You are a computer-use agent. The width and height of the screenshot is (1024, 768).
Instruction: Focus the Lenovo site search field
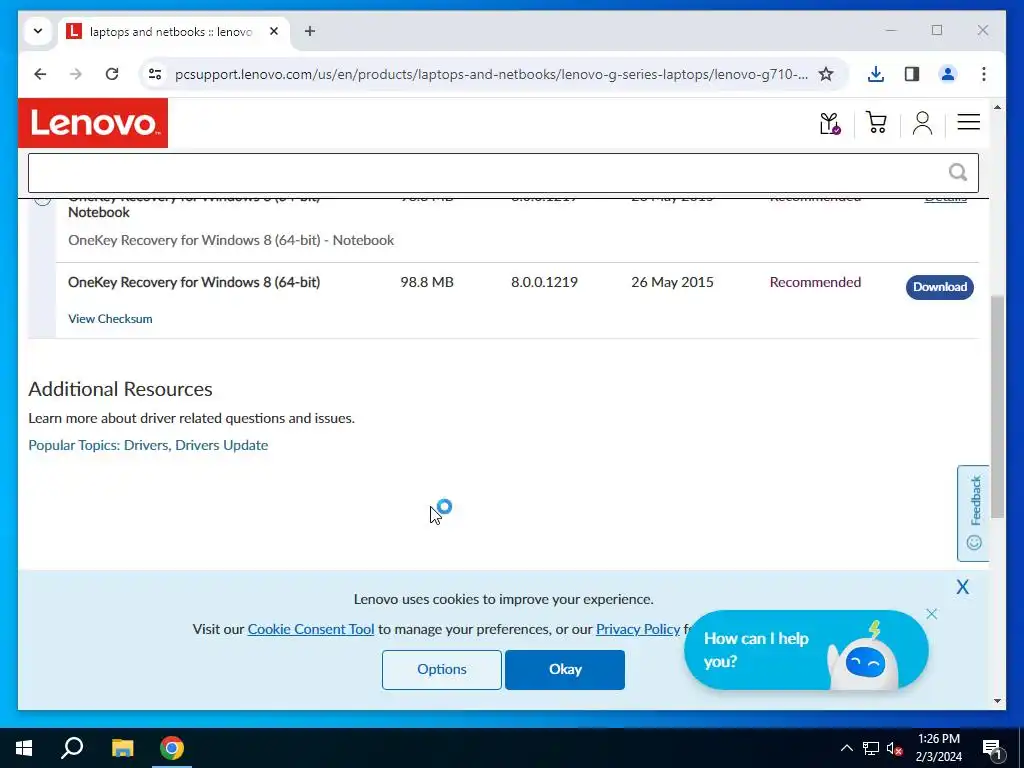tap(503, 173)
